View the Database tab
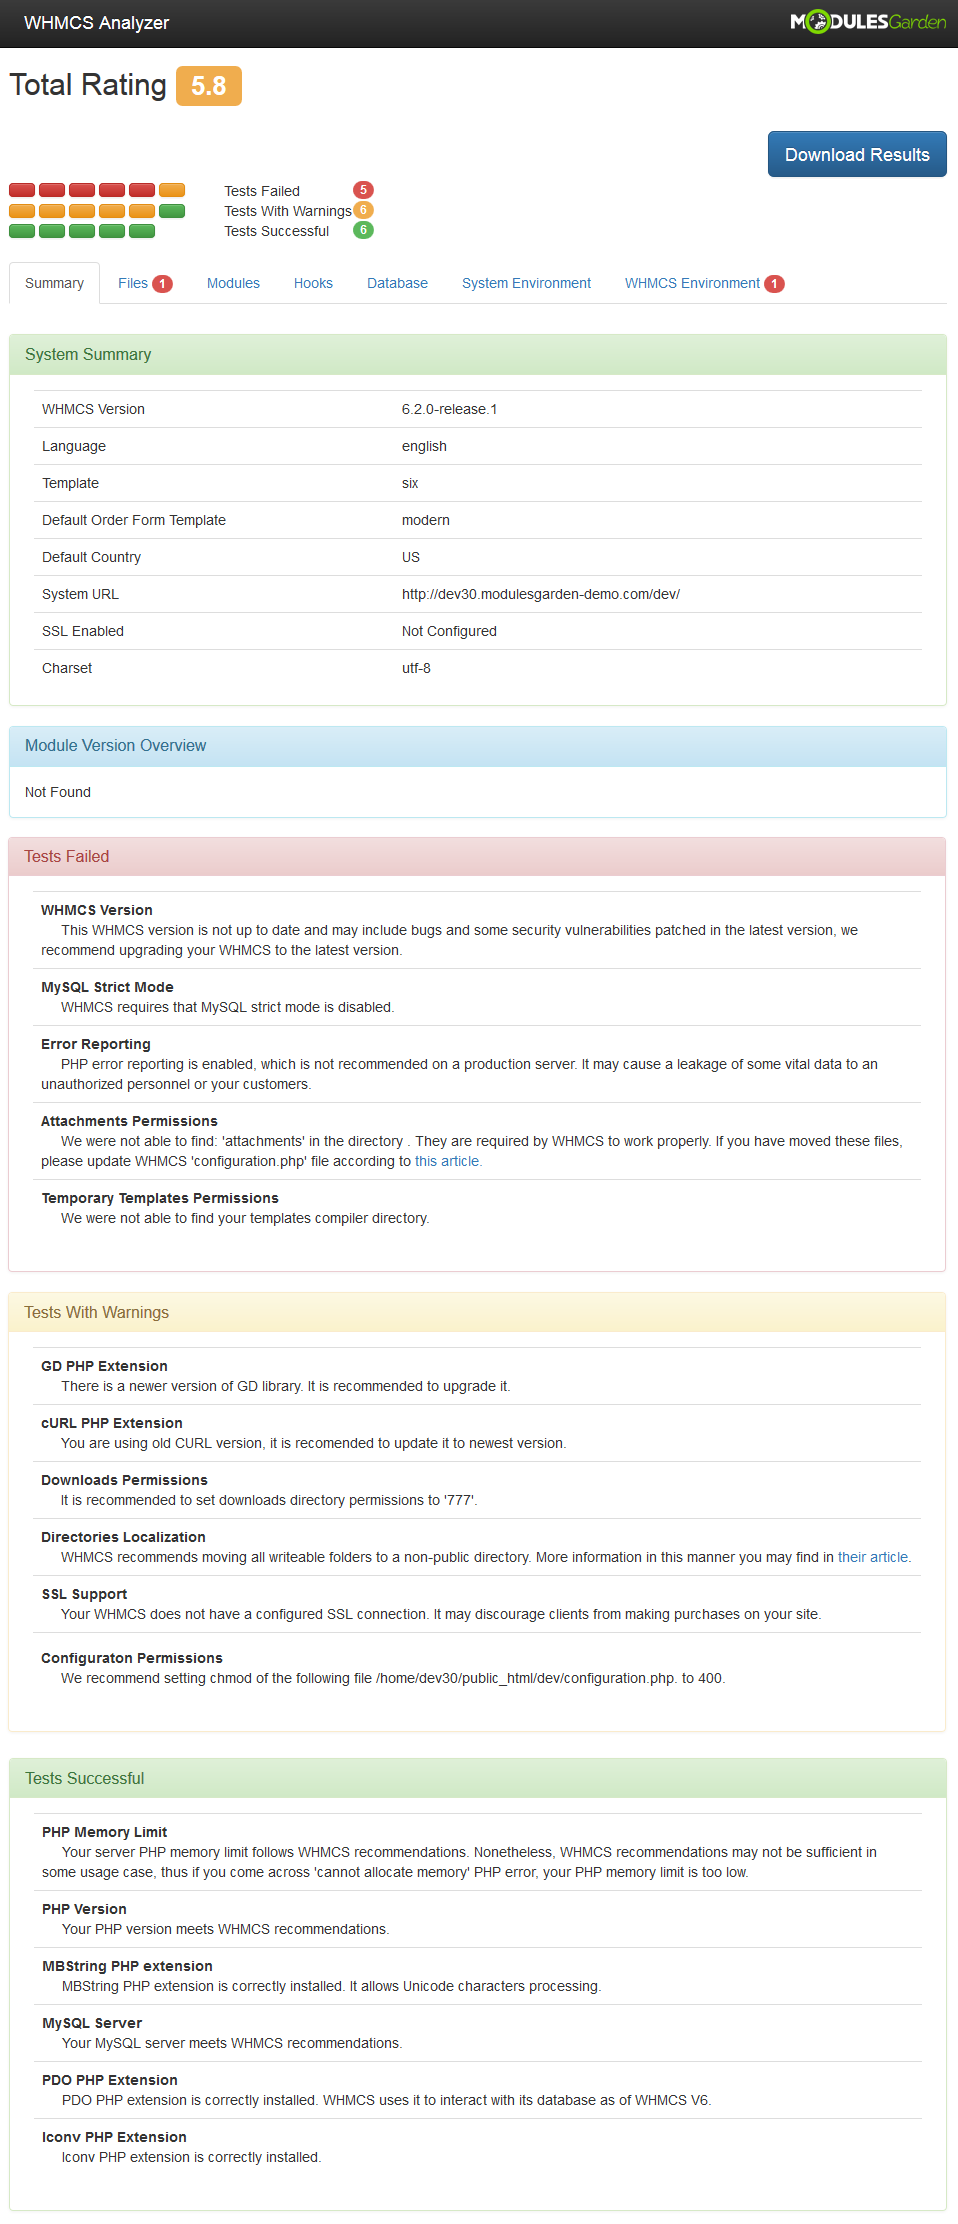958x2224 pixels. tap(397, 283)
